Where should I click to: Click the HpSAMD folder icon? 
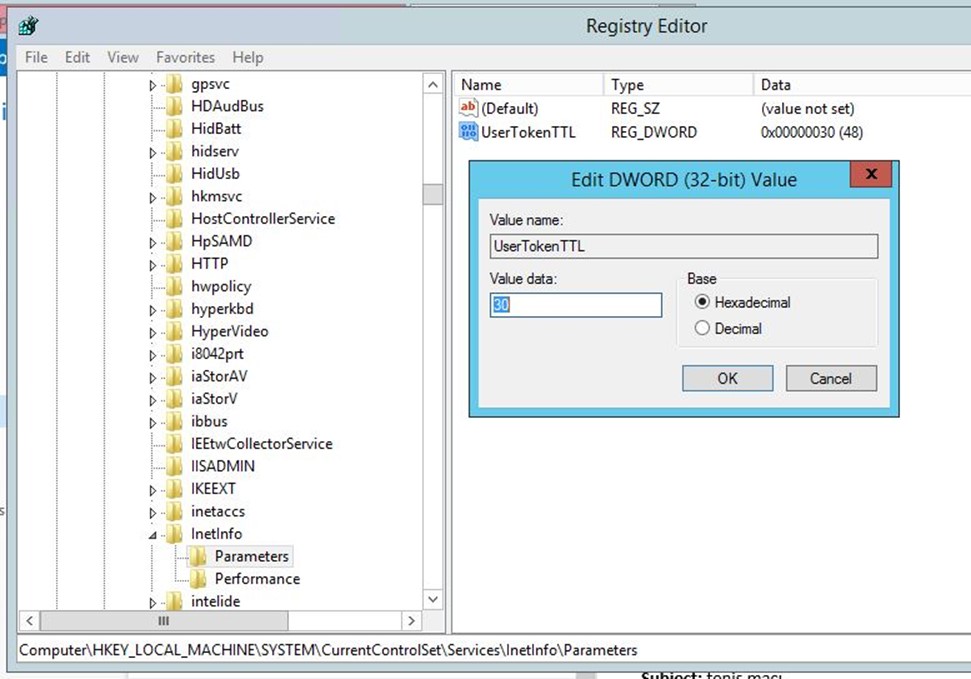coord(175,241)
